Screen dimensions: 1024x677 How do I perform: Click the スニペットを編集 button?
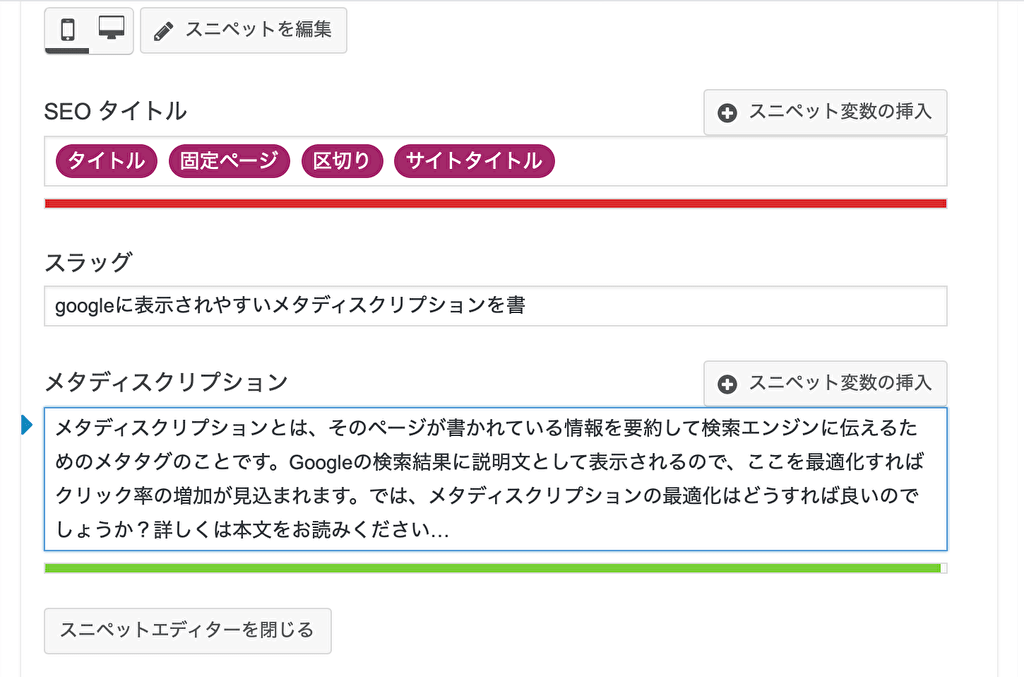tap(243, 30)
